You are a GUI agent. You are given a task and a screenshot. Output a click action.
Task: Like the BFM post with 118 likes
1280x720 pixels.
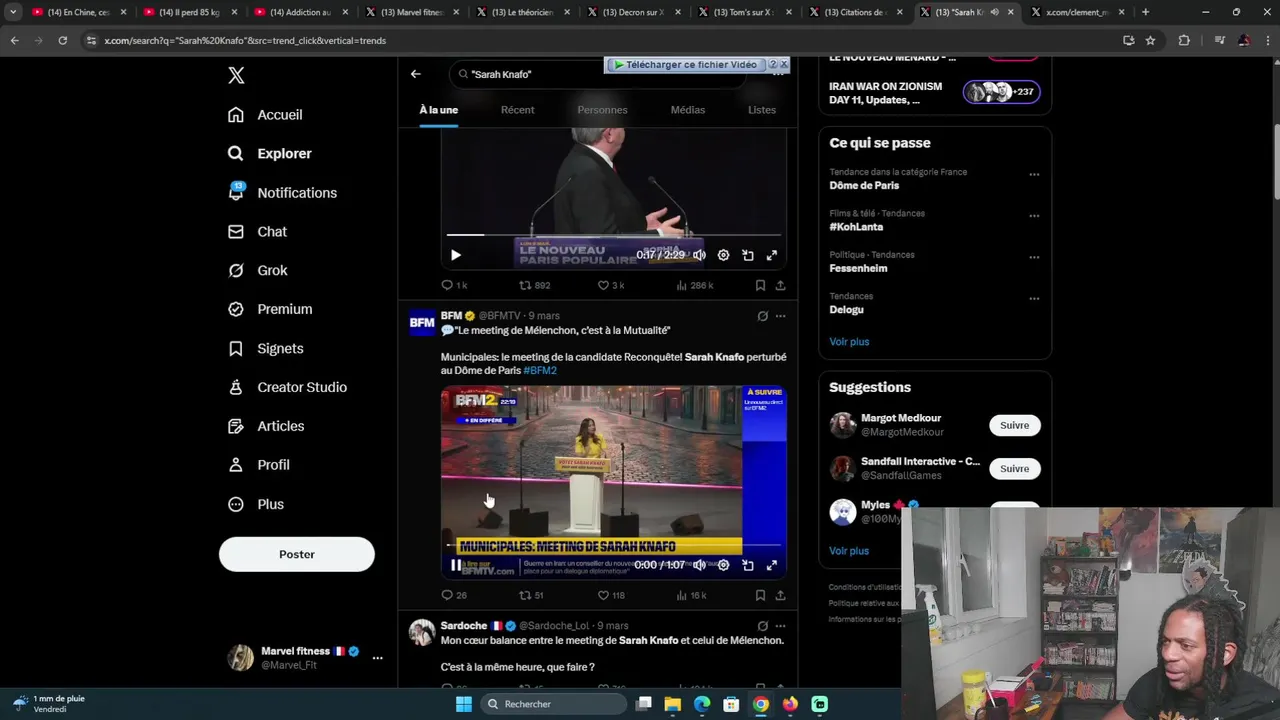point(611,595)
